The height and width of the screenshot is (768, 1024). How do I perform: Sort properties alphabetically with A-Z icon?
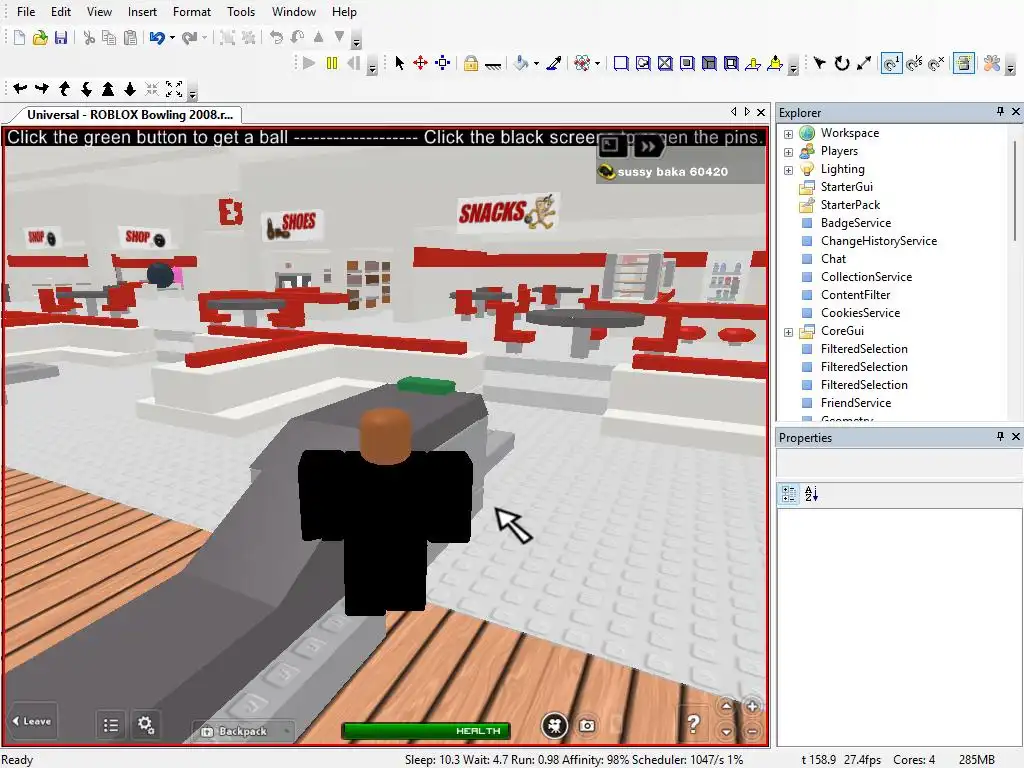coord(811,494)
